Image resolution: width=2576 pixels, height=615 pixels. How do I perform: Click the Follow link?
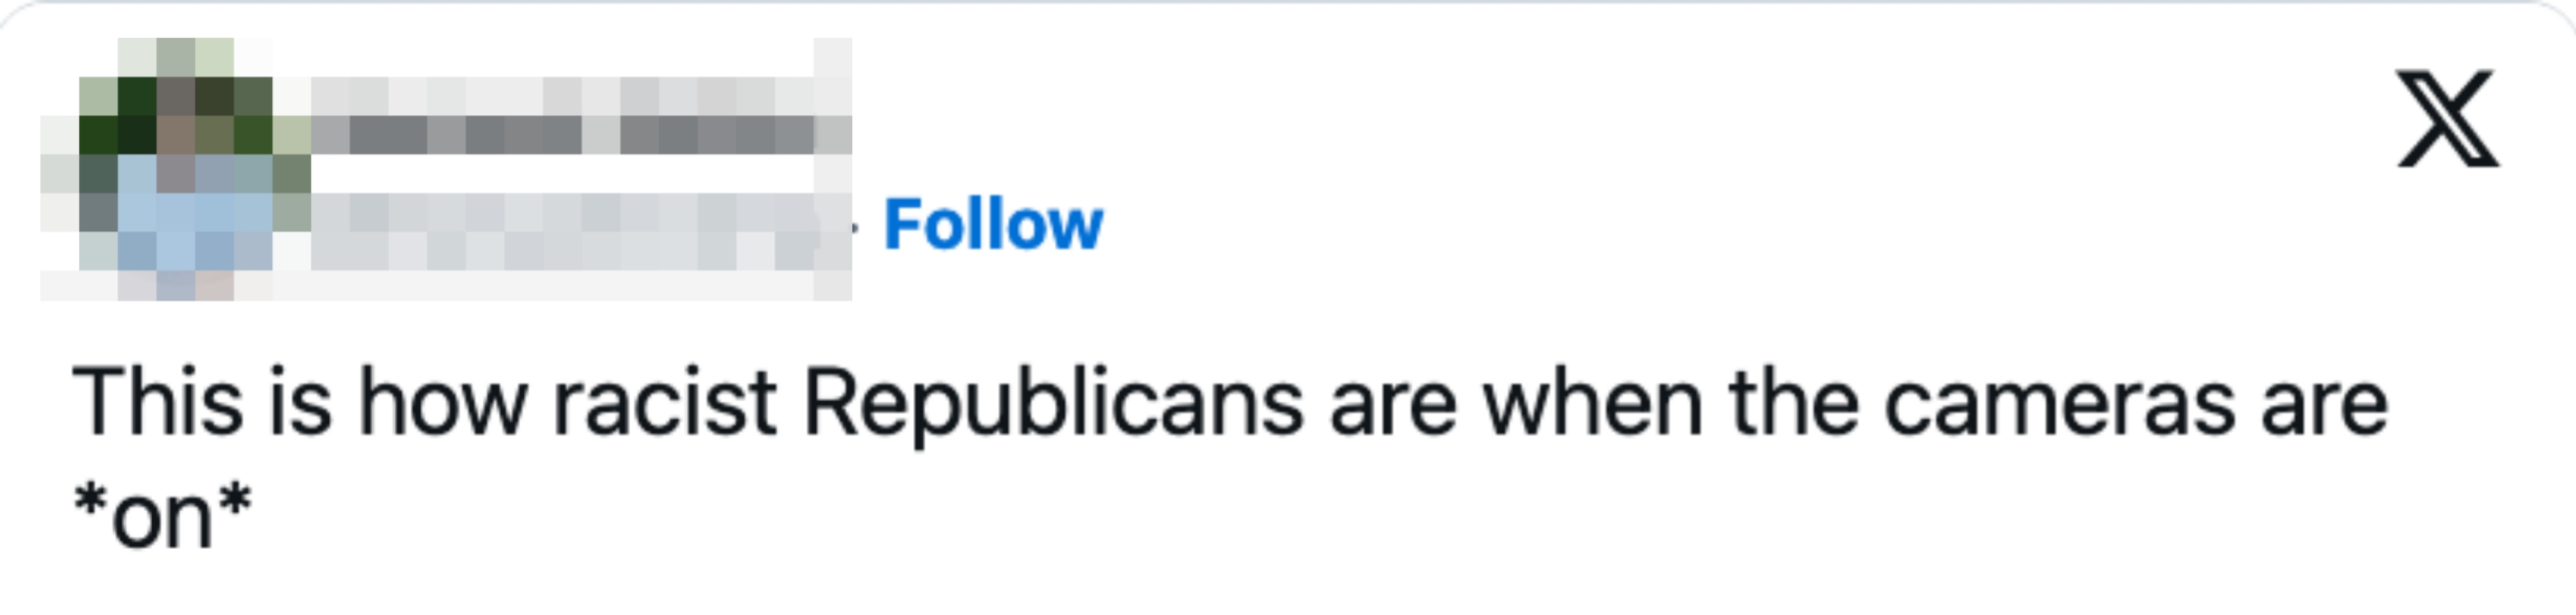click(993, 224)
